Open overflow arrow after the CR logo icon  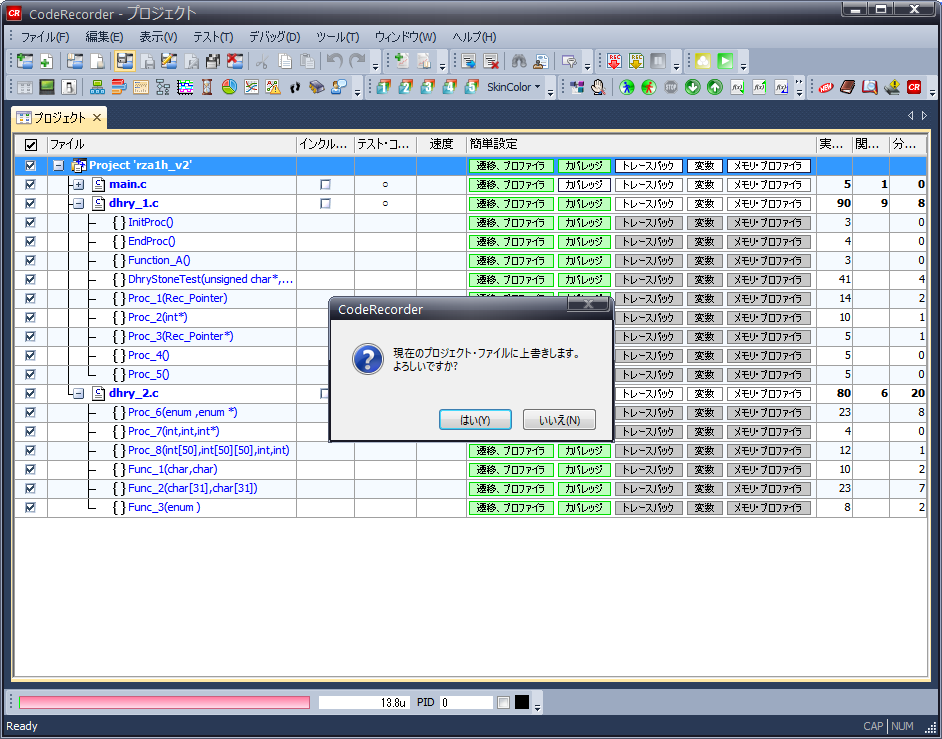pos(932,89)
